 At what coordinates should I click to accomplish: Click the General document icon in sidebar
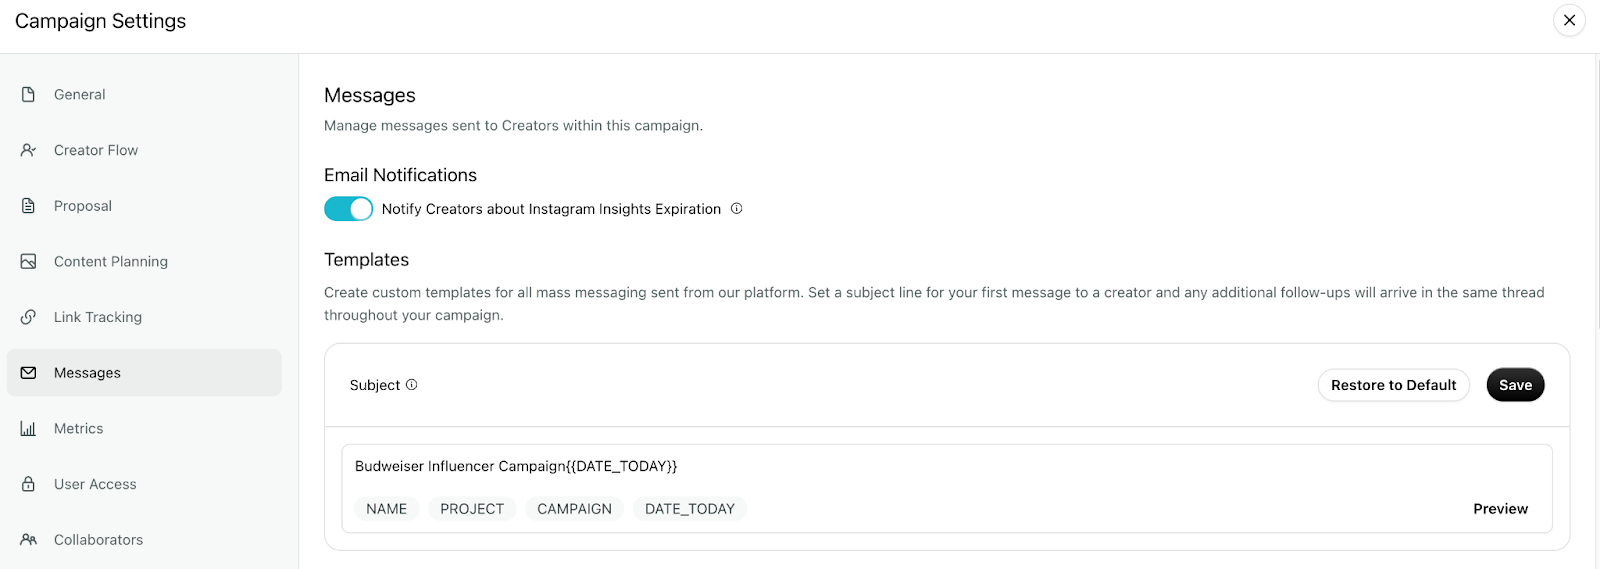click(28, 94)
